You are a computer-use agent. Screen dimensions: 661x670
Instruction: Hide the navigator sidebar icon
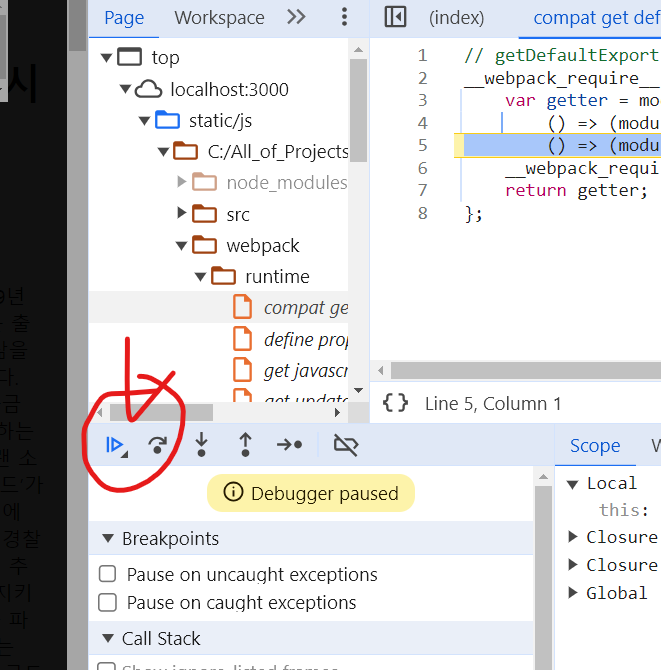(395, 17)
